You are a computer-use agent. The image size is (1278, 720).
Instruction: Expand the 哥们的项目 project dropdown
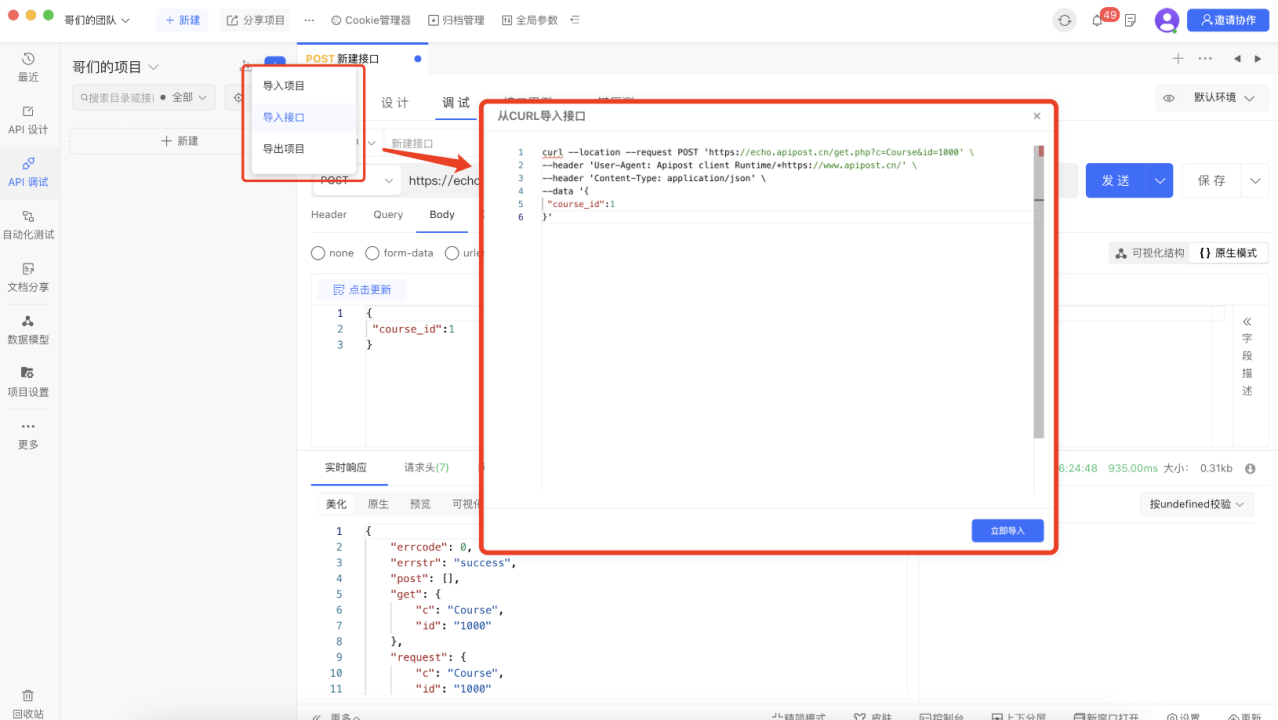coord(115,67)
